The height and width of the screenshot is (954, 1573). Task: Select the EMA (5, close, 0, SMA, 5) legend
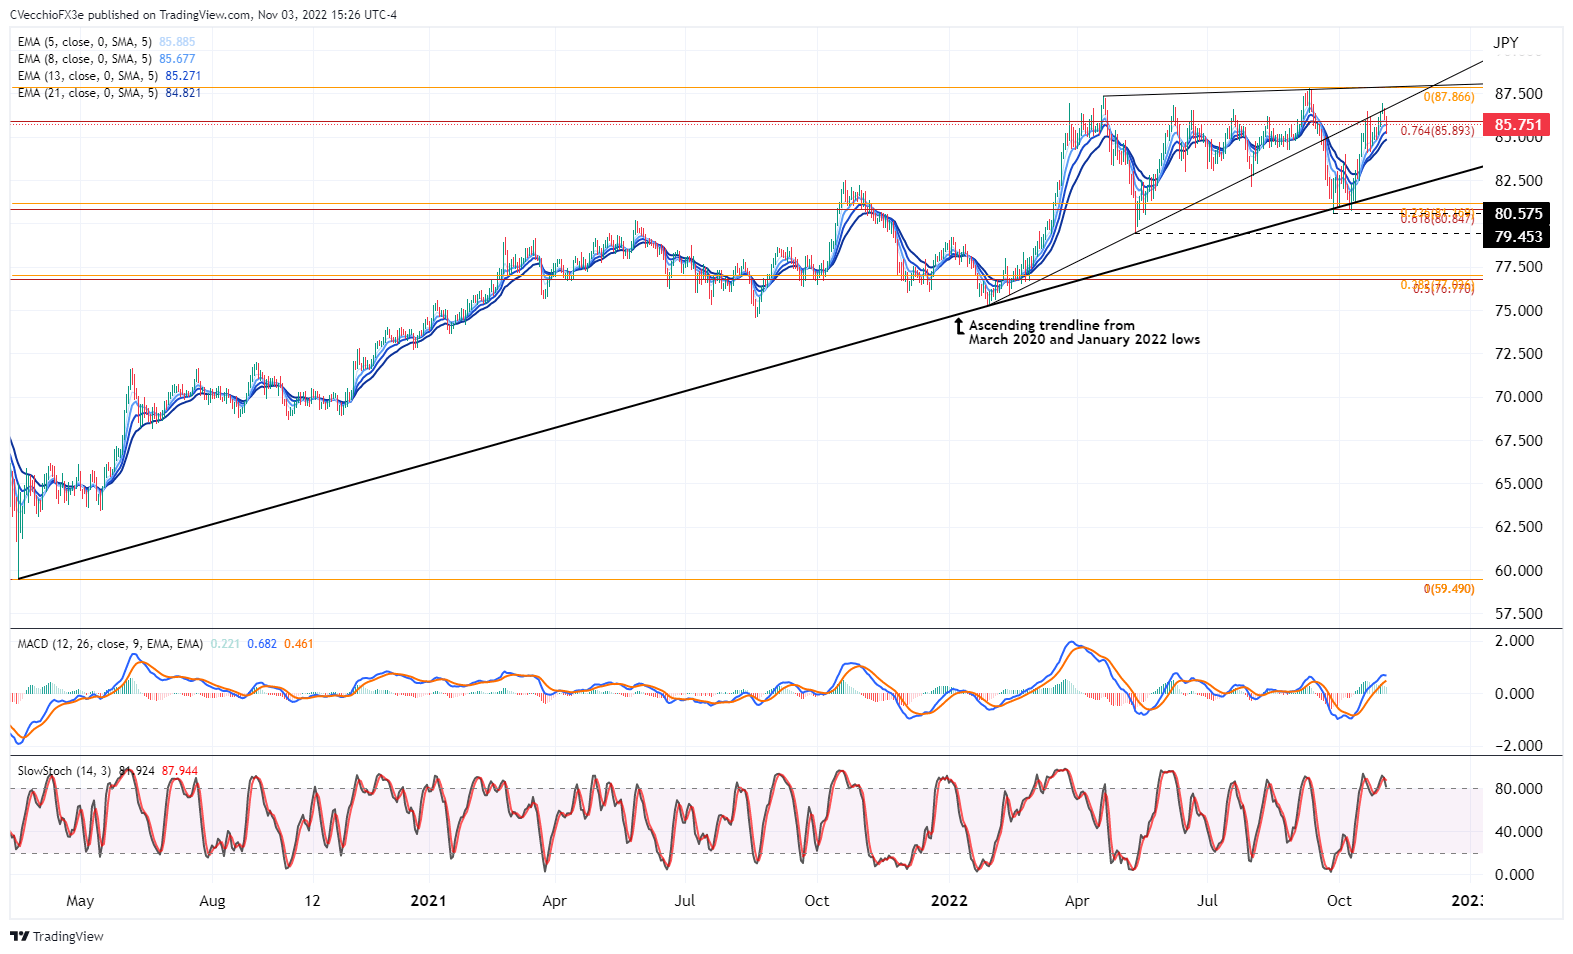(85, 42)
